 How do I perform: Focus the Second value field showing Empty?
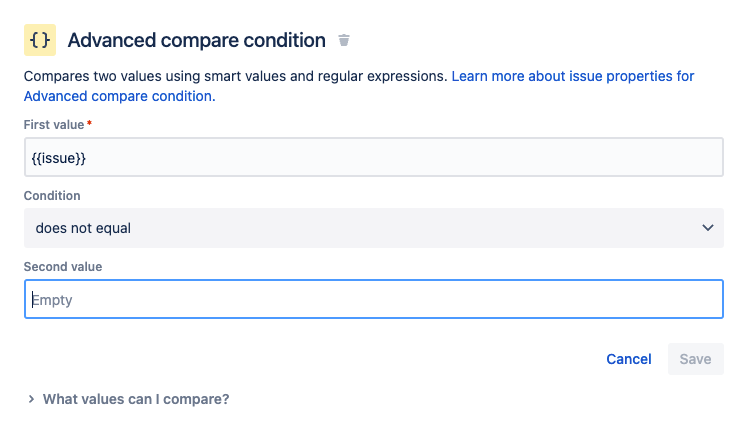[374, 299]
